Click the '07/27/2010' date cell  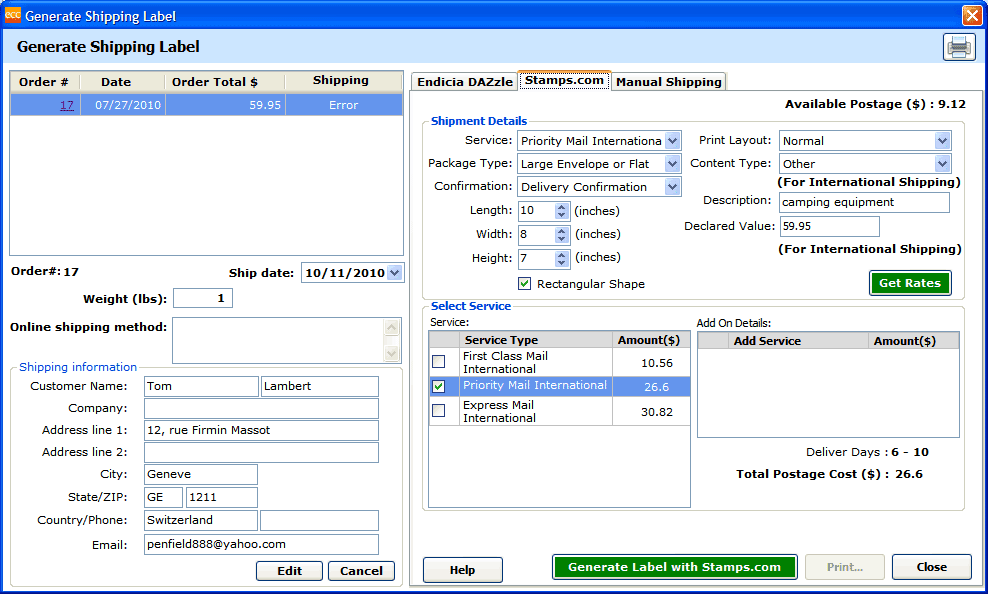123,105
